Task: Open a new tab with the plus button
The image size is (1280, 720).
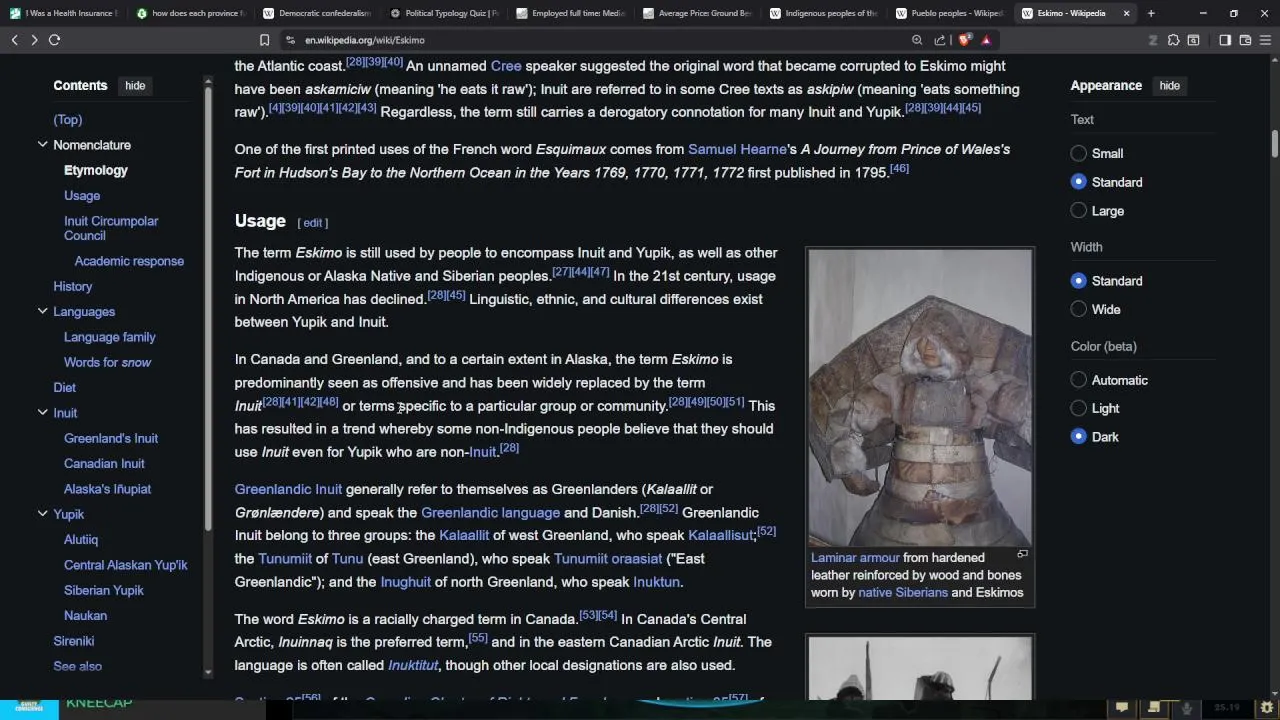Action: (1151, 13)
